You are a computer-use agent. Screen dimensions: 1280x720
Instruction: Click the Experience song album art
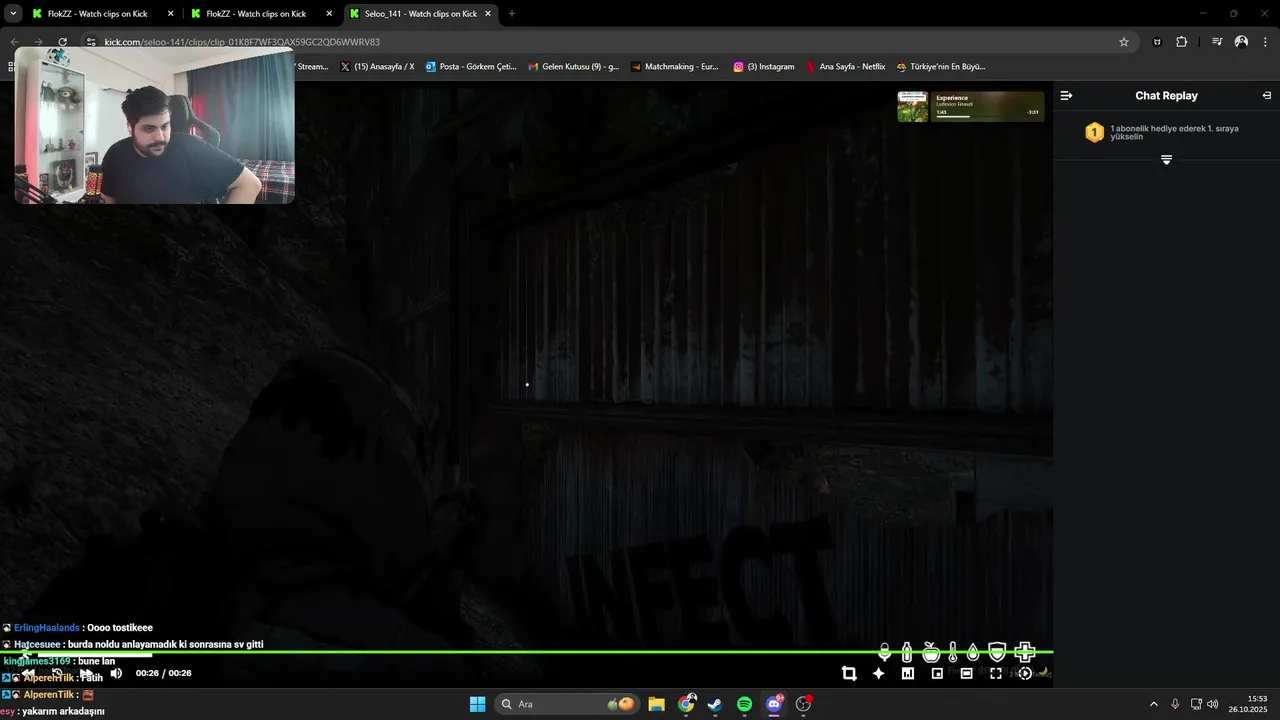[913, 107]
